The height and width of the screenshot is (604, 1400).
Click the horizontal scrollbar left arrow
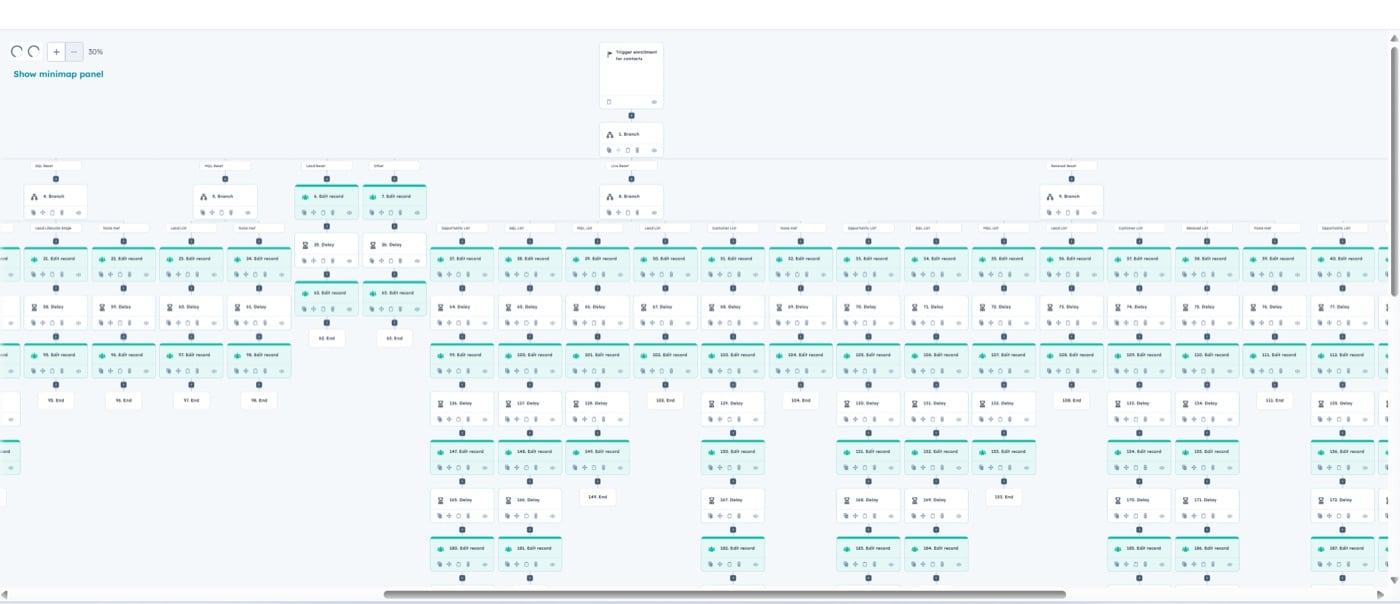(6, 595)
